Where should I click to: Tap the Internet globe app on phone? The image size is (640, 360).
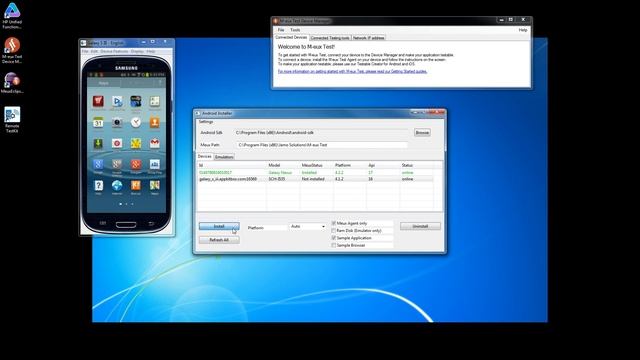click(x=117, y=185)
